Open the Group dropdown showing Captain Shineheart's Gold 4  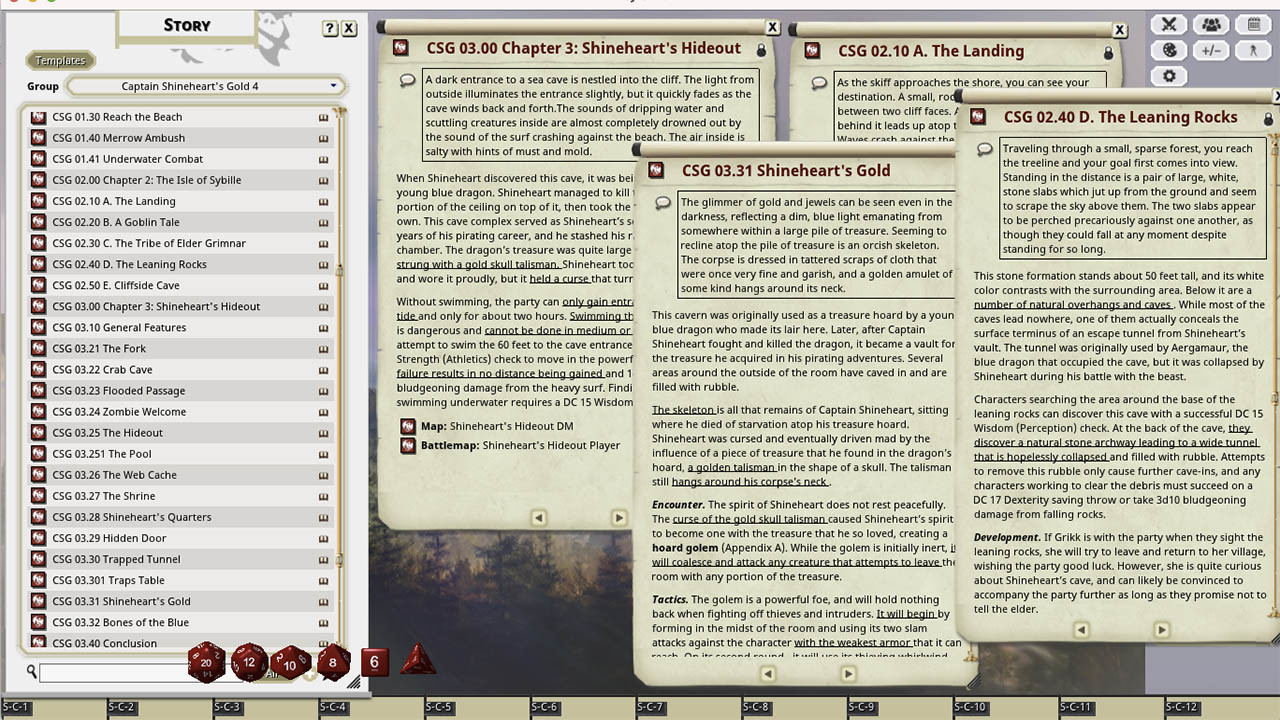(205, 86)
